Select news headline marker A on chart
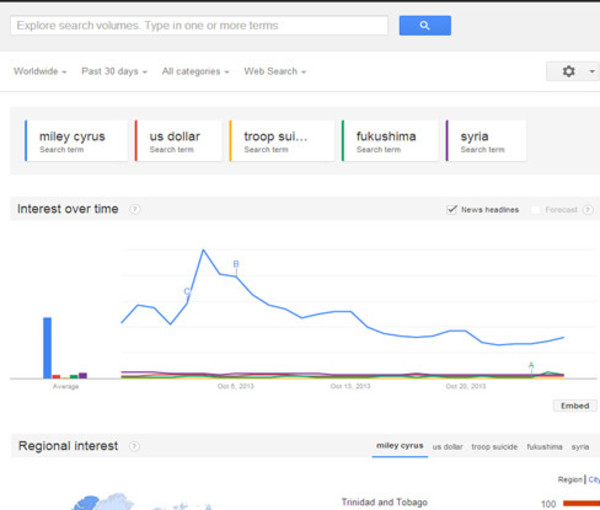Viewport: 600px width, 510px height. tap(531, 365)
